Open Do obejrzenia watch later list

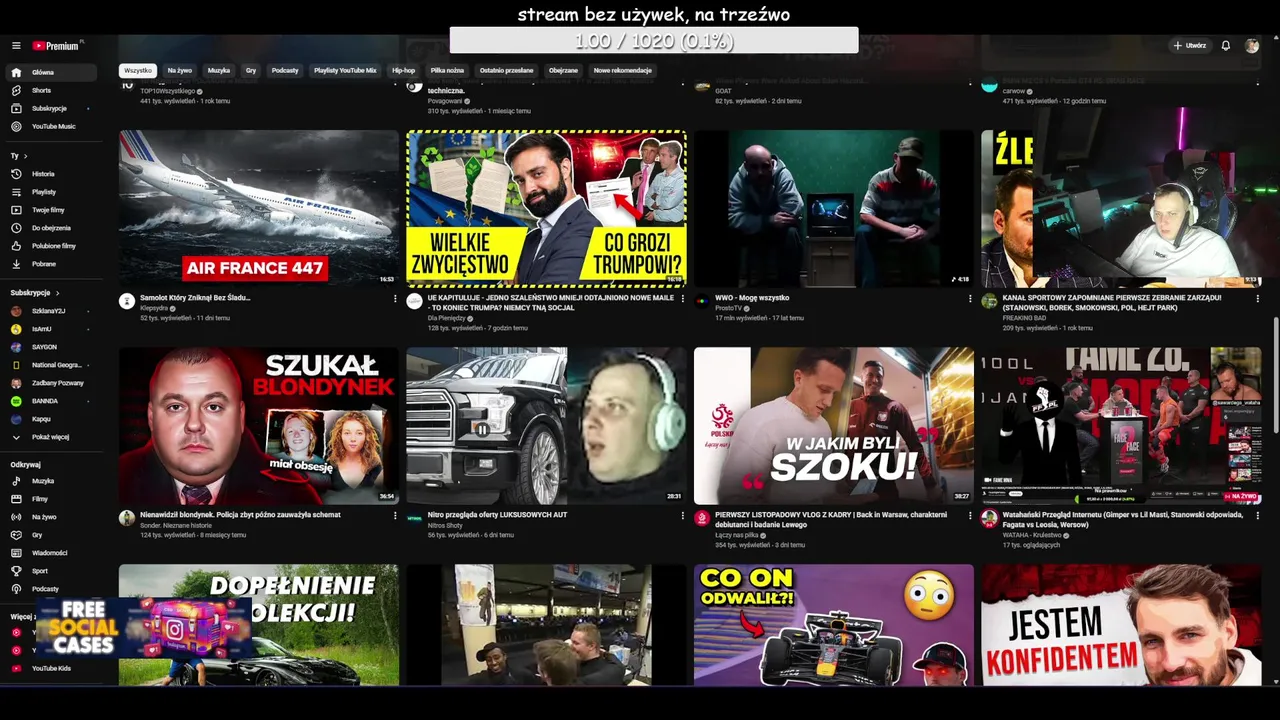[x=50, y=228]
